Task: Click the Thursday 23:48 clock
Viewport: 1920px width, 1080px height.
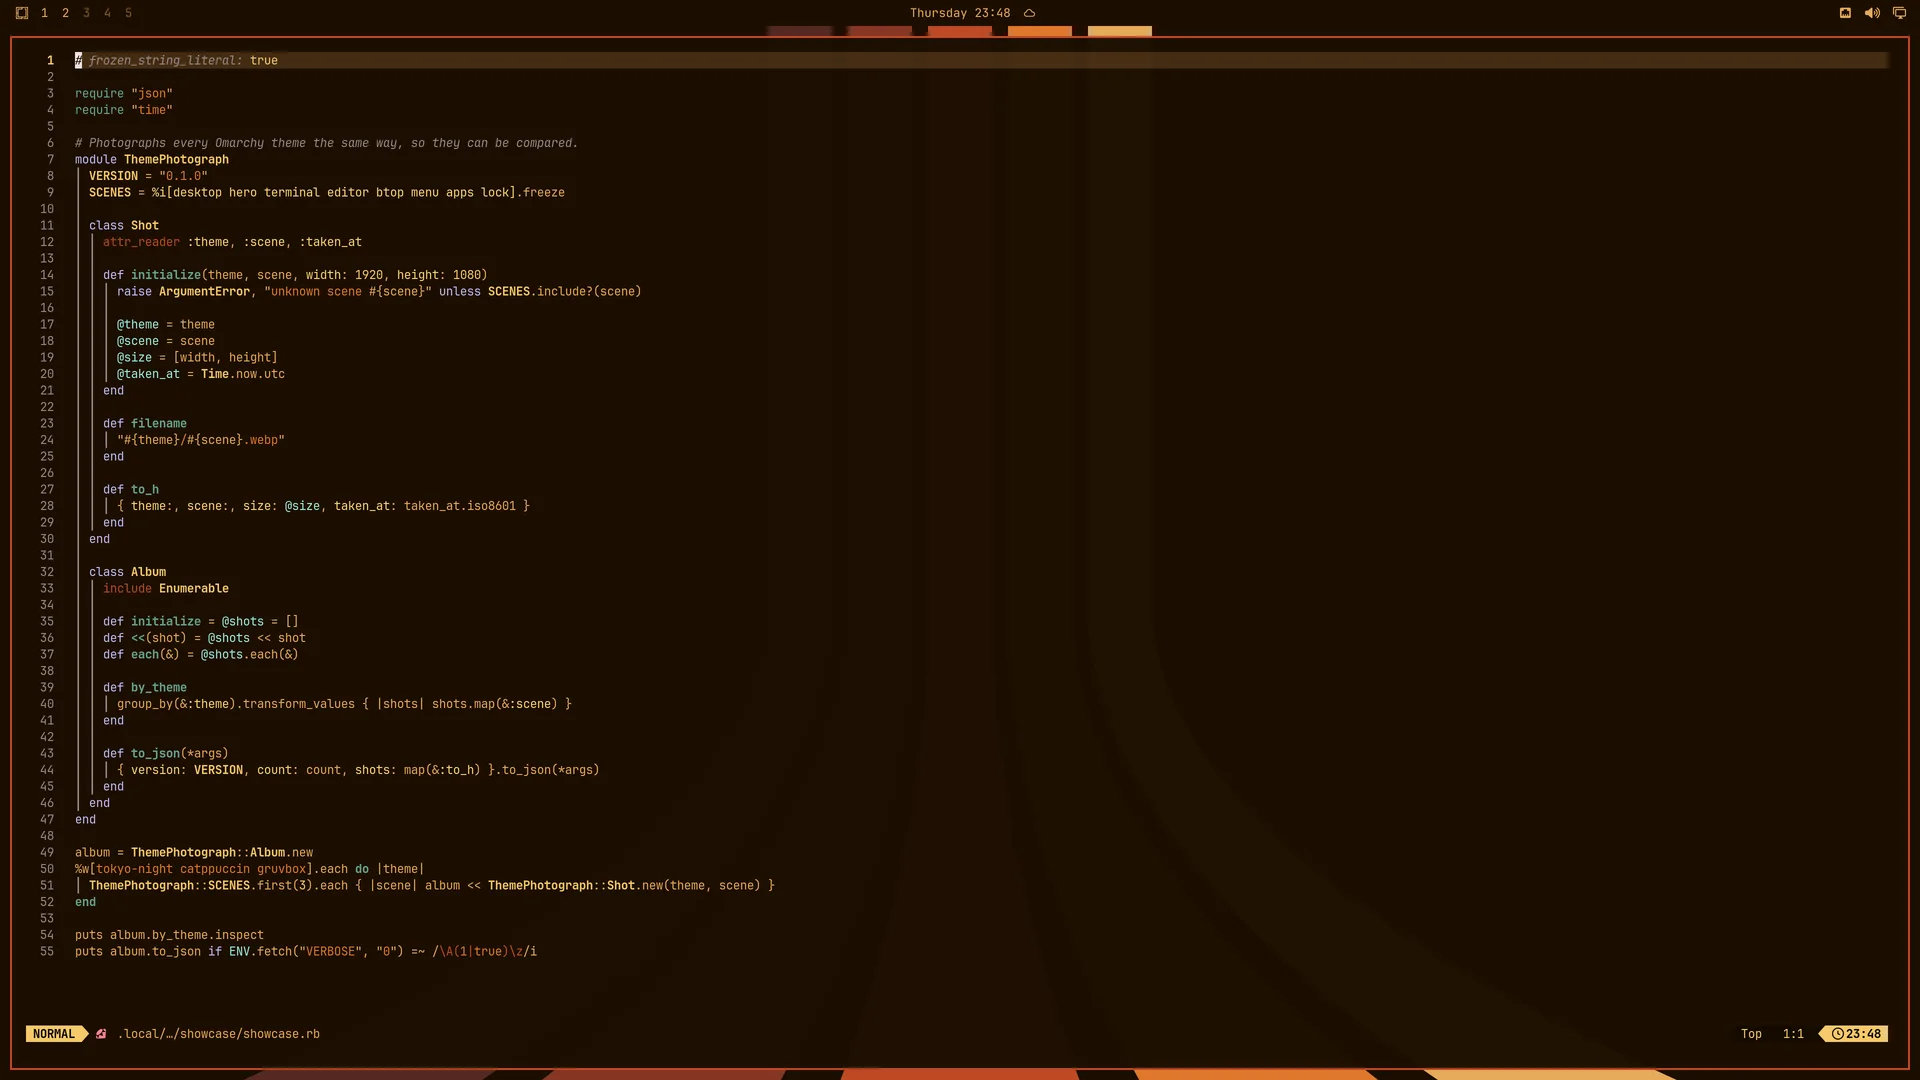Action: tap(960, 13)
